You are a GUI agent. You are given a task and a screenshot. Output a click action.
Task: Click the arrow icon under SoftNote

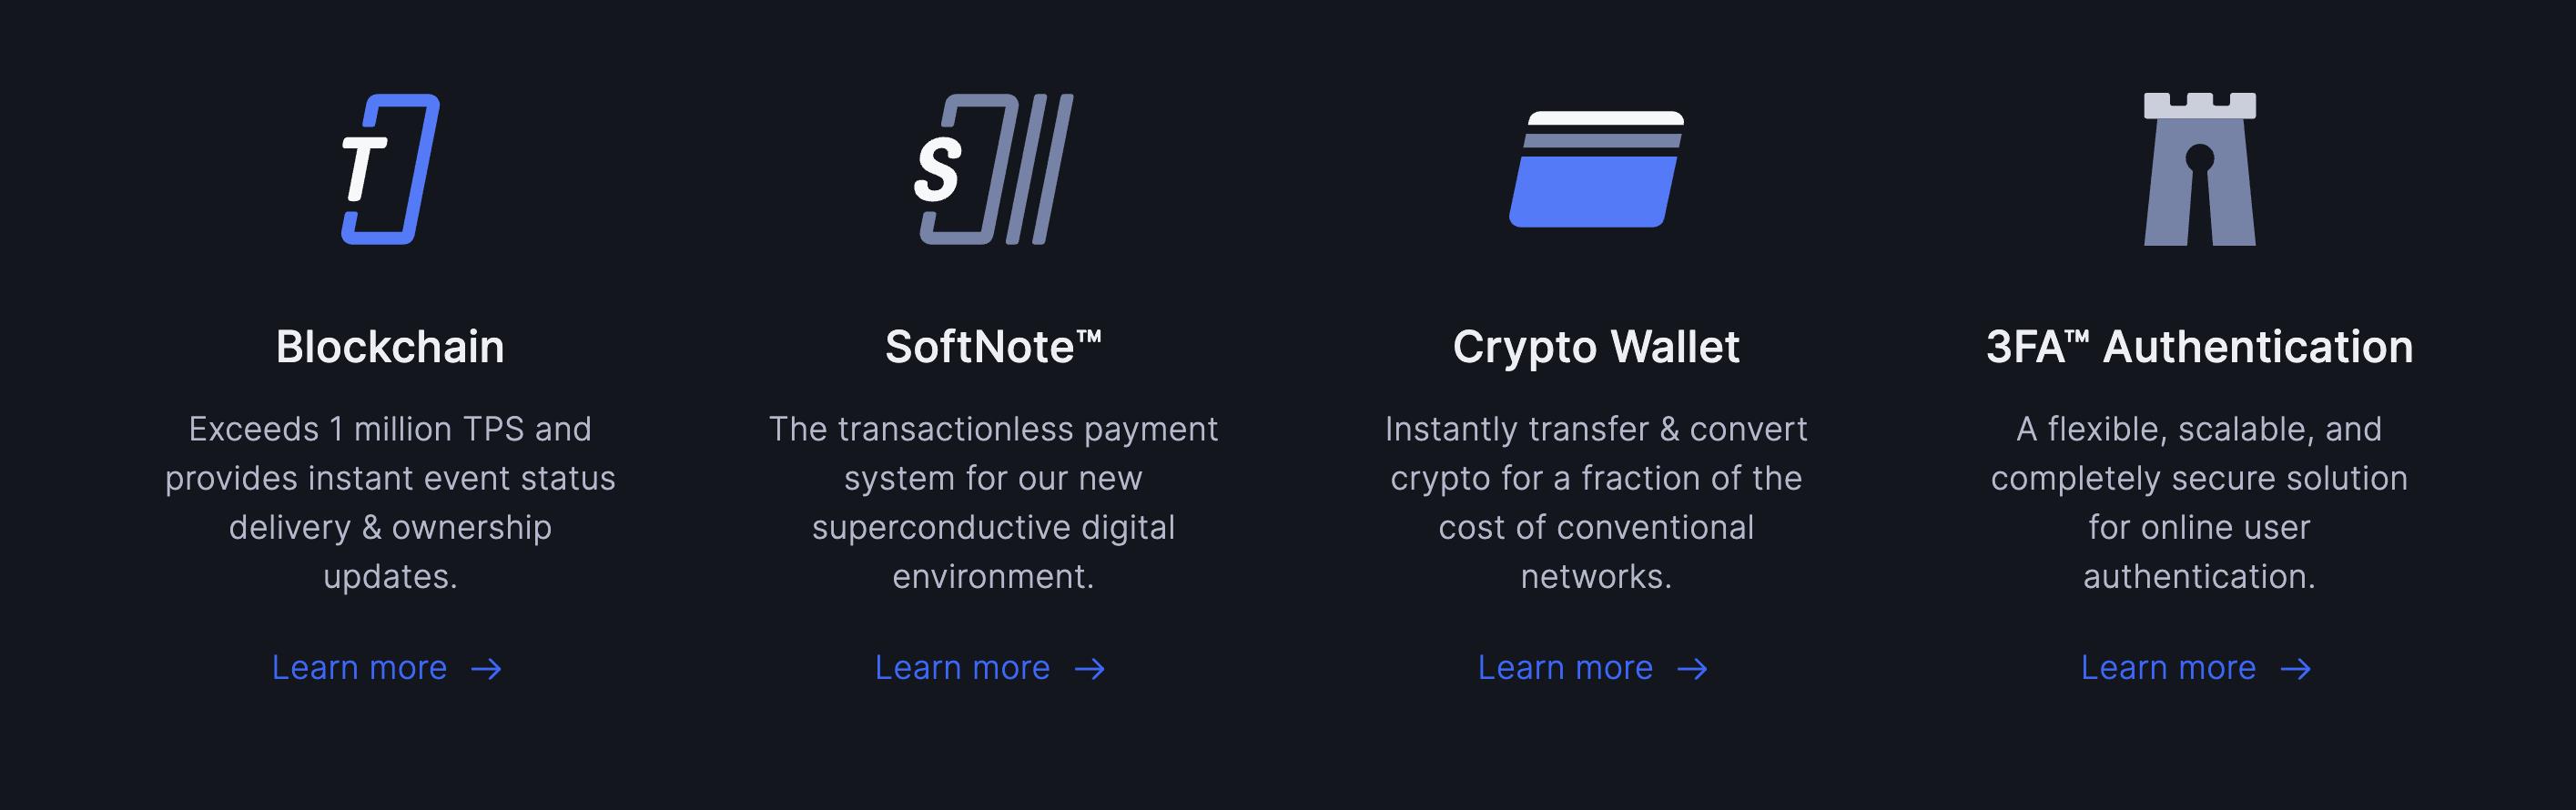click(1090, 669)
